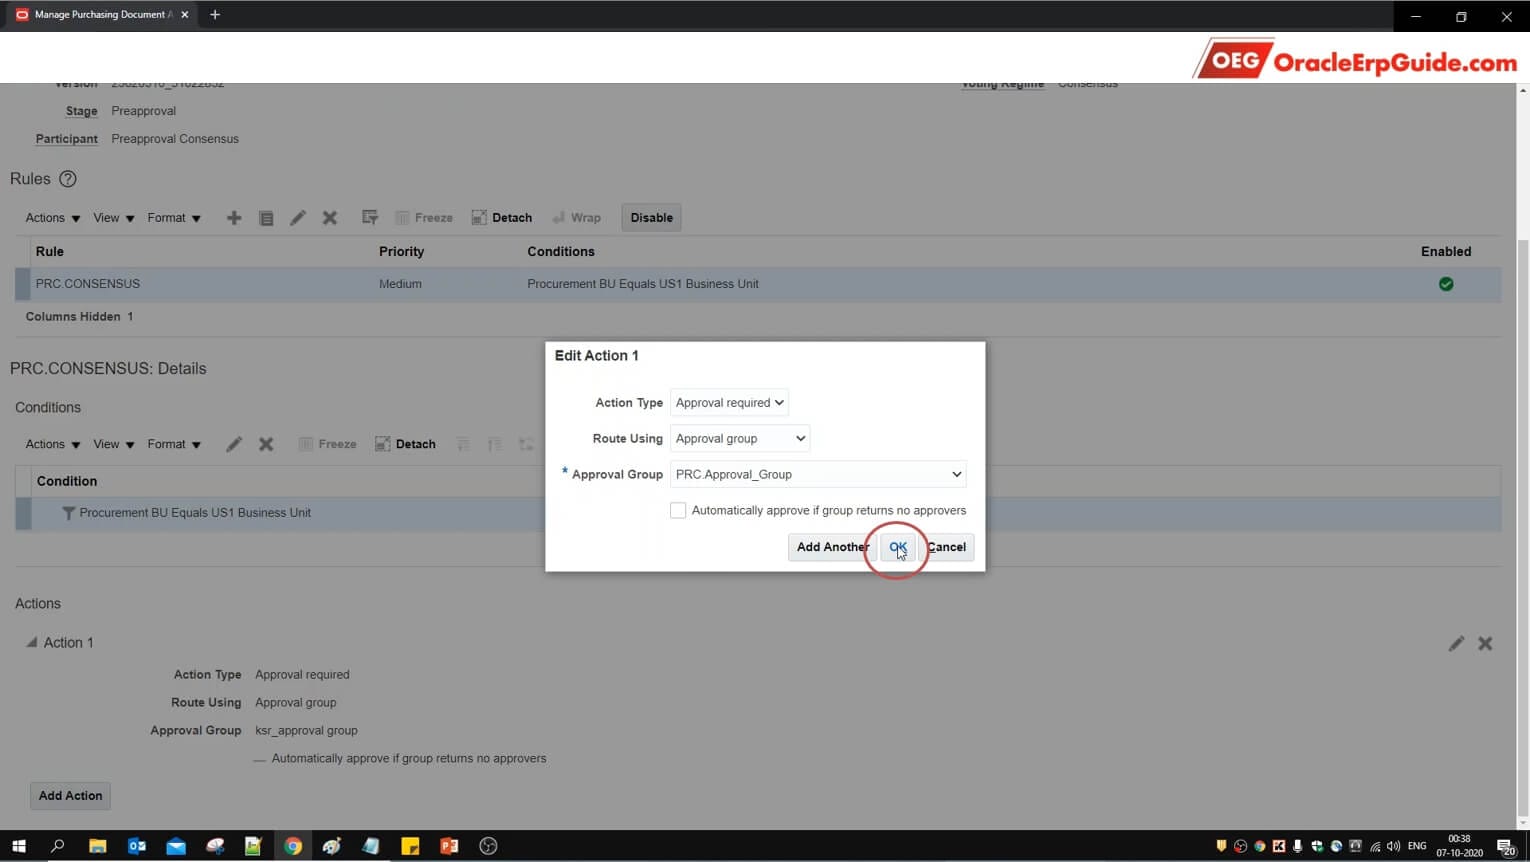Click the Add Action button
The width and height of the screenshot is (1530, 862).
point(70,796)
